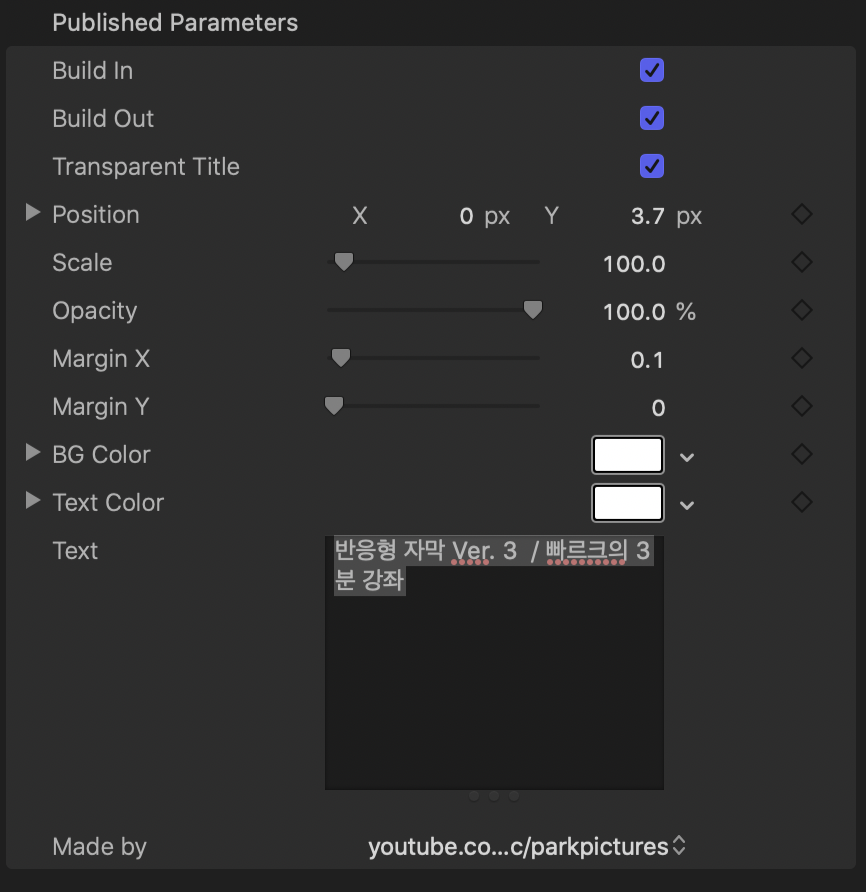
Task: Uncheck the Build In checkbox
Action: pos(651,71)
